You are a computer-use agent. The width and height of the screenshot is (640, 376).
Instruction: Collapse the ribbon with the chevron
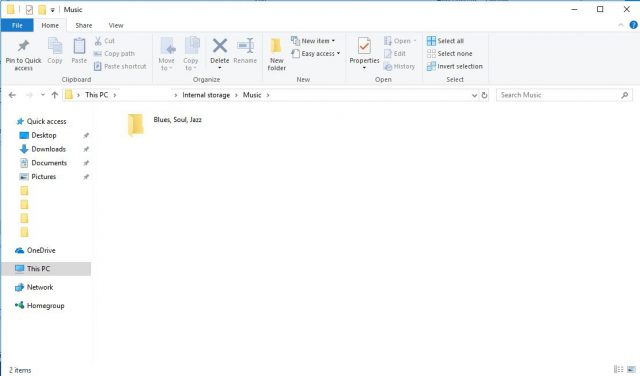pos(621,25)
